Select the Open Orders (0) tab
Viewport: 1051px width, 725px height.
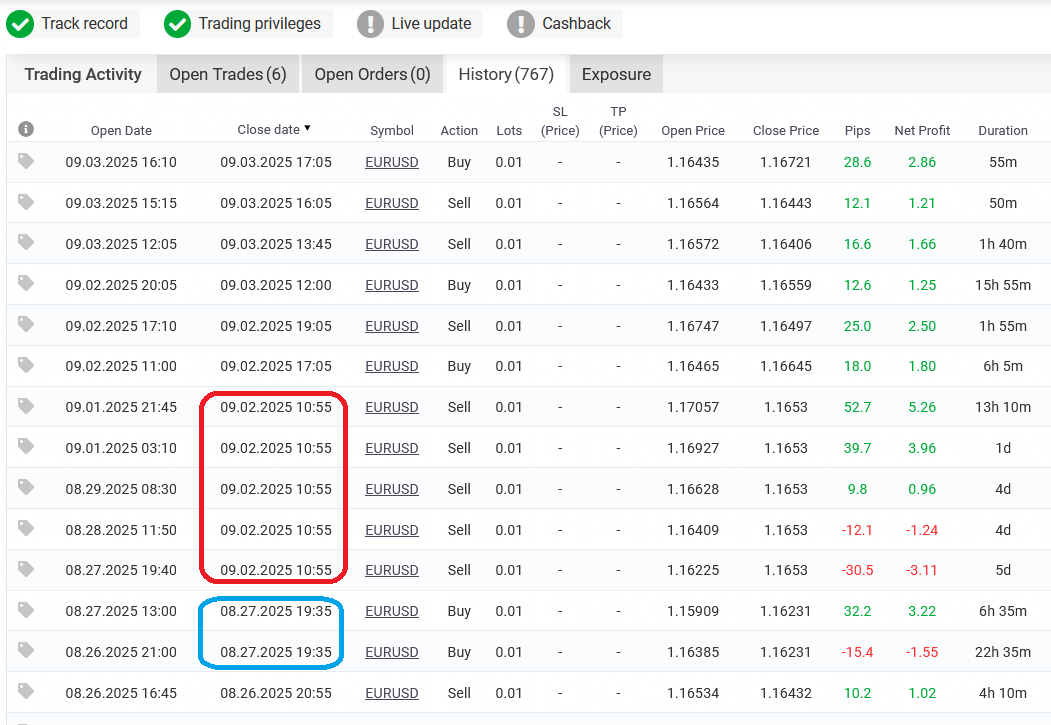(x=372, y=74)
